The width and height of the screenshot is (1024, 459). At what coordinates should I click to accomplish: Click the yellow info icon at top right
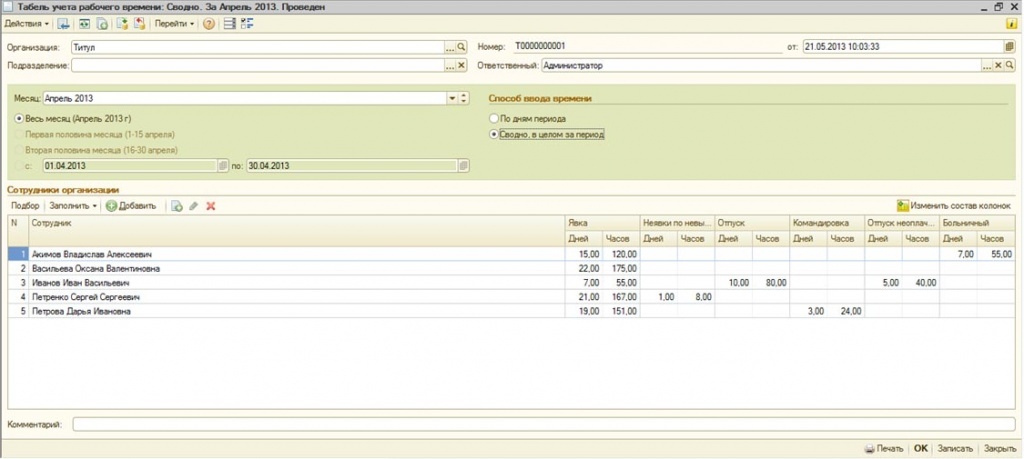[x=1009, y=23]
